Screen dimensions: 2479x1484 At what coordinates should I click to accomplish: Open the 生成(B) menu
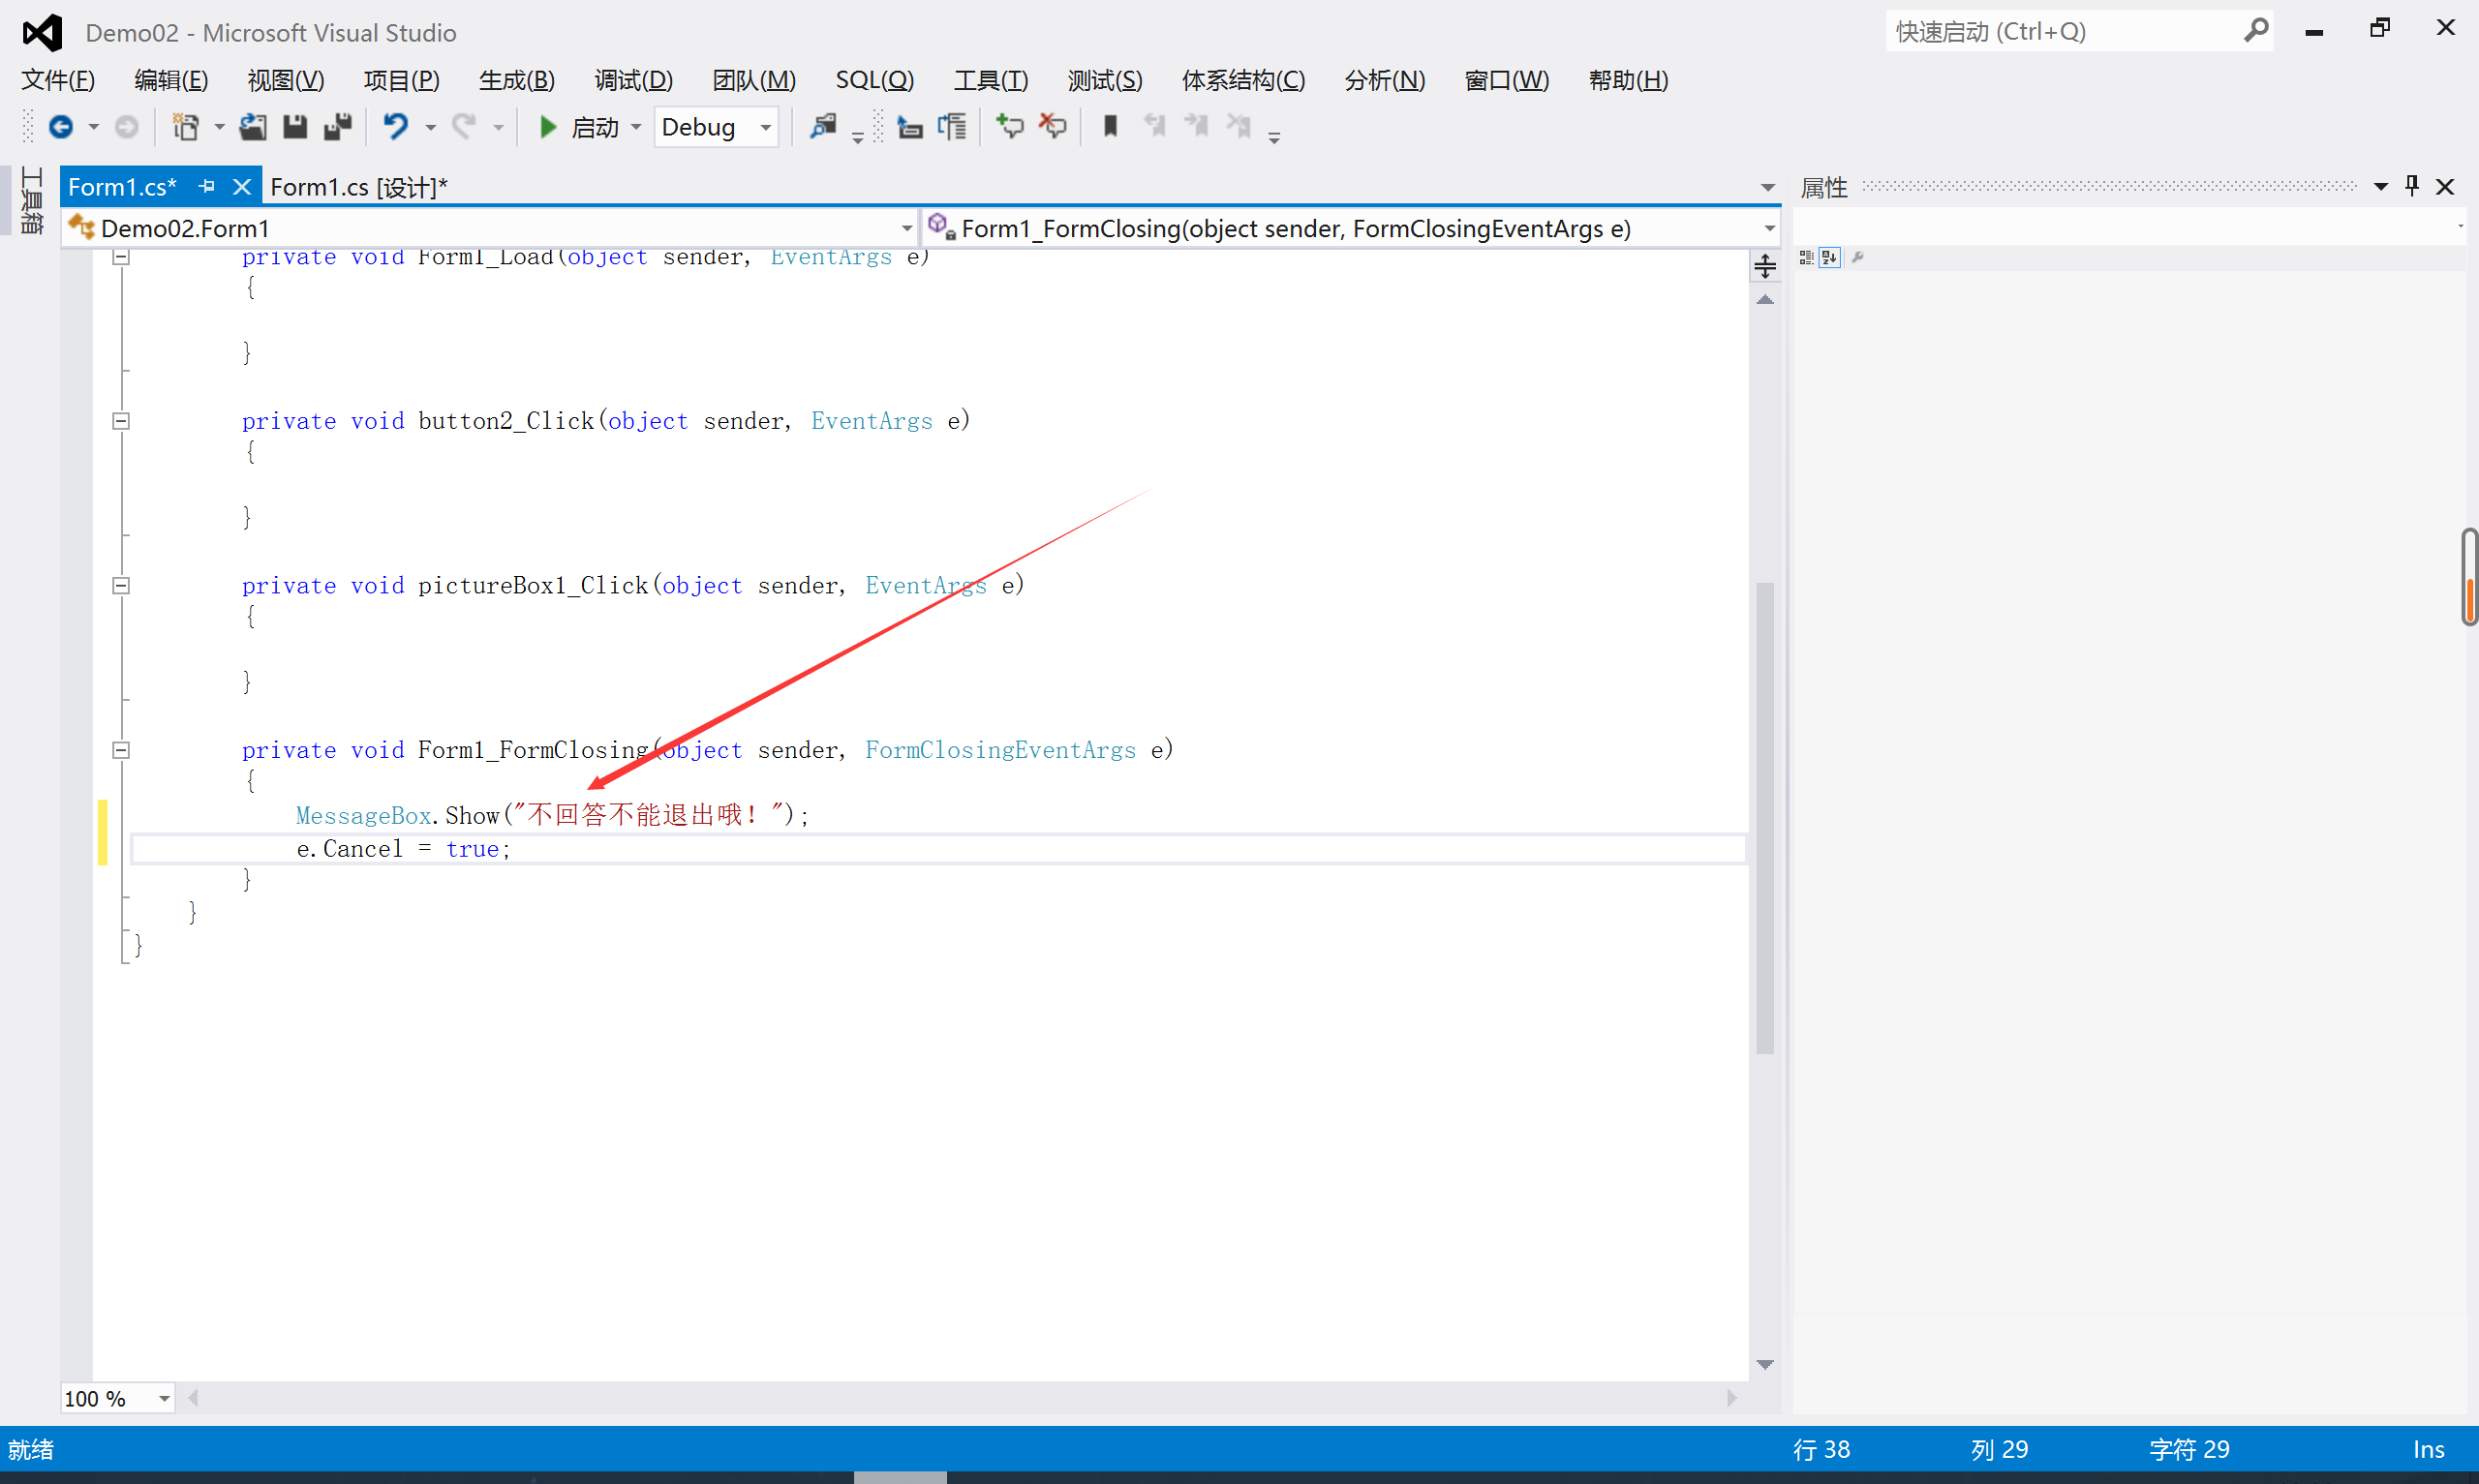(517, 80)
